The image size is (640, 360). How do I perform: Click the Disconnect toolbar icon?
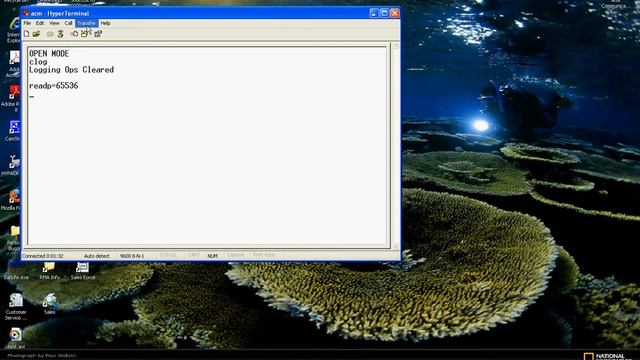coord(61,34)
